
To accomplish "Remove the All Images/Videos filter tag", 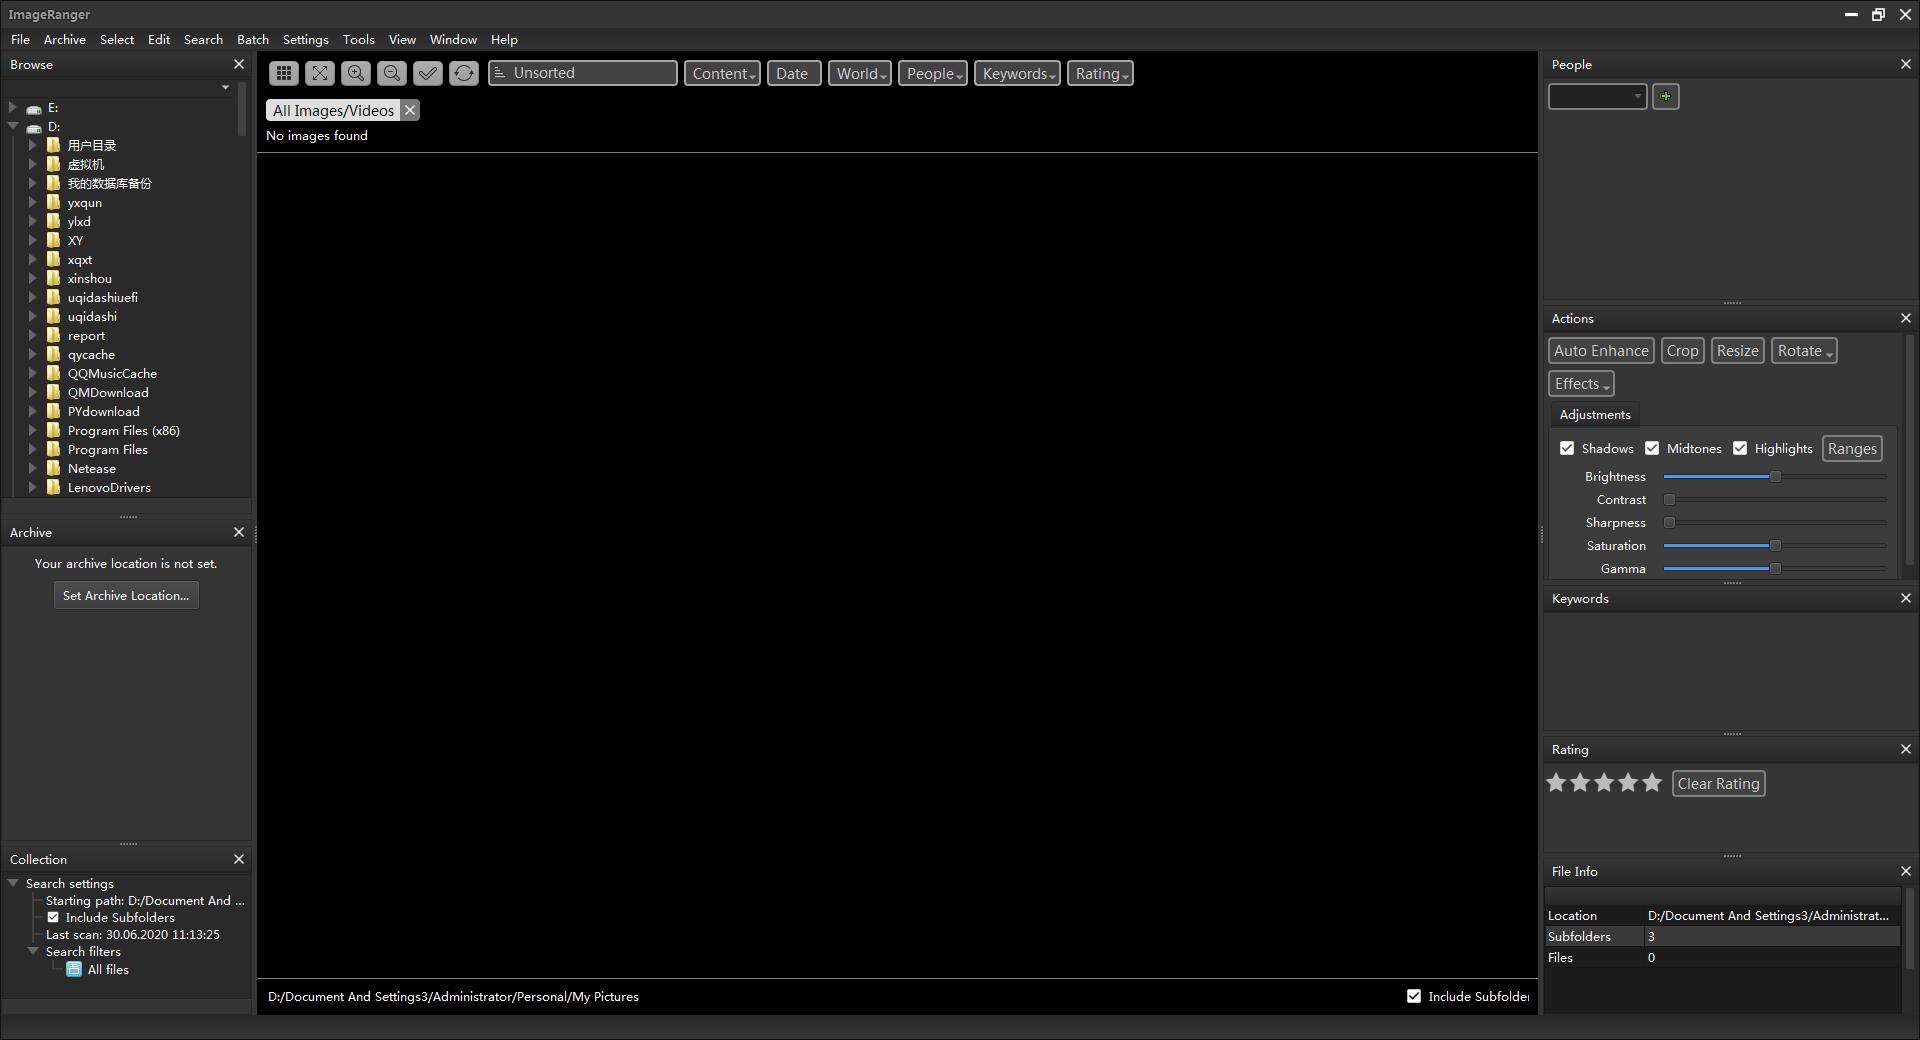I will click(410, 111).
